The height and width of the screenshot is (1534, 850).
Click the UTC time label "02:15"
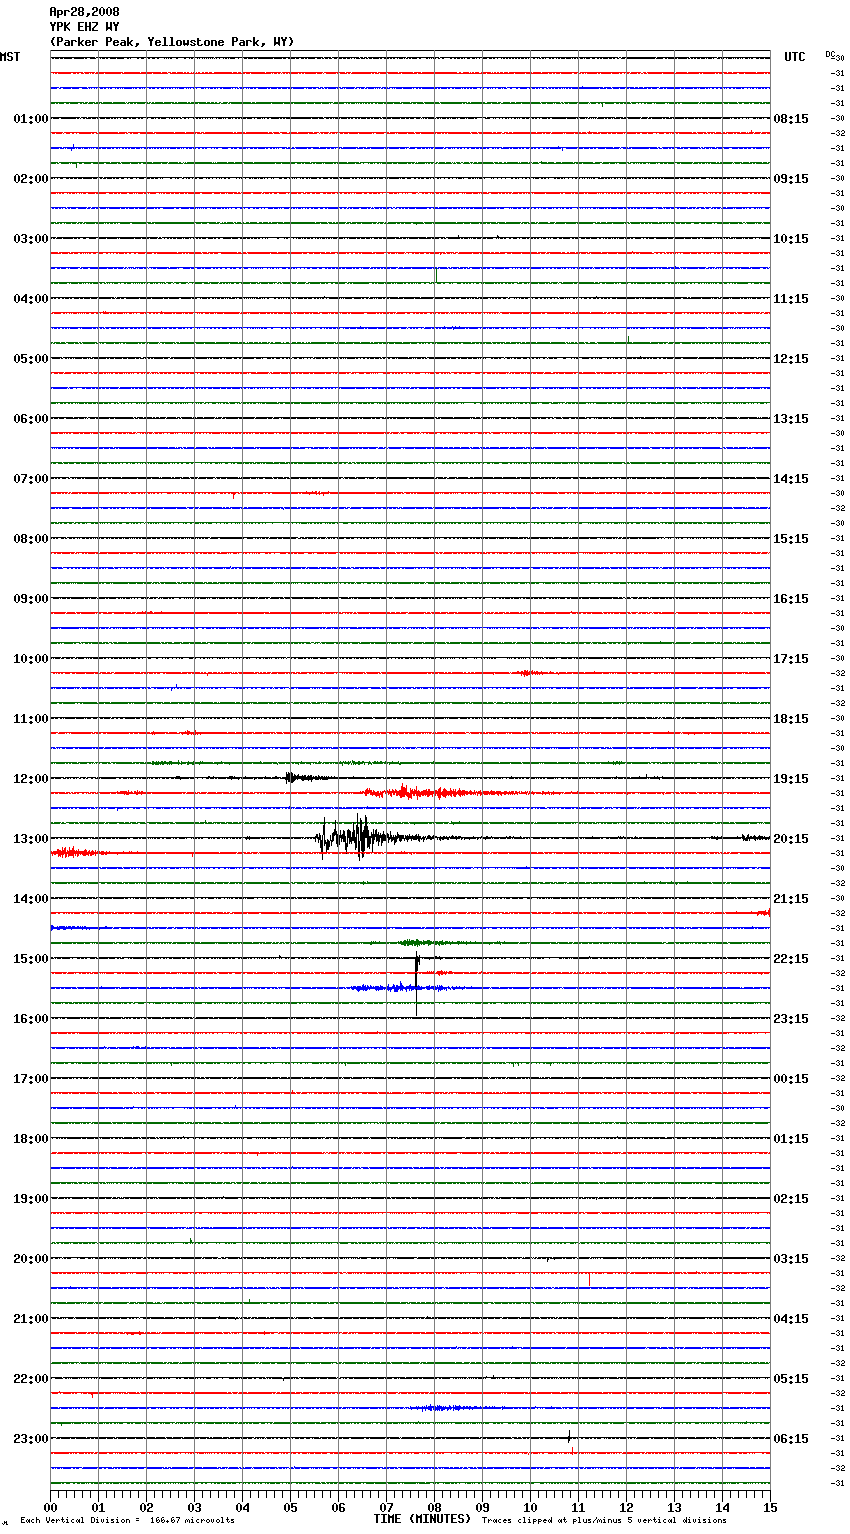791,1199
